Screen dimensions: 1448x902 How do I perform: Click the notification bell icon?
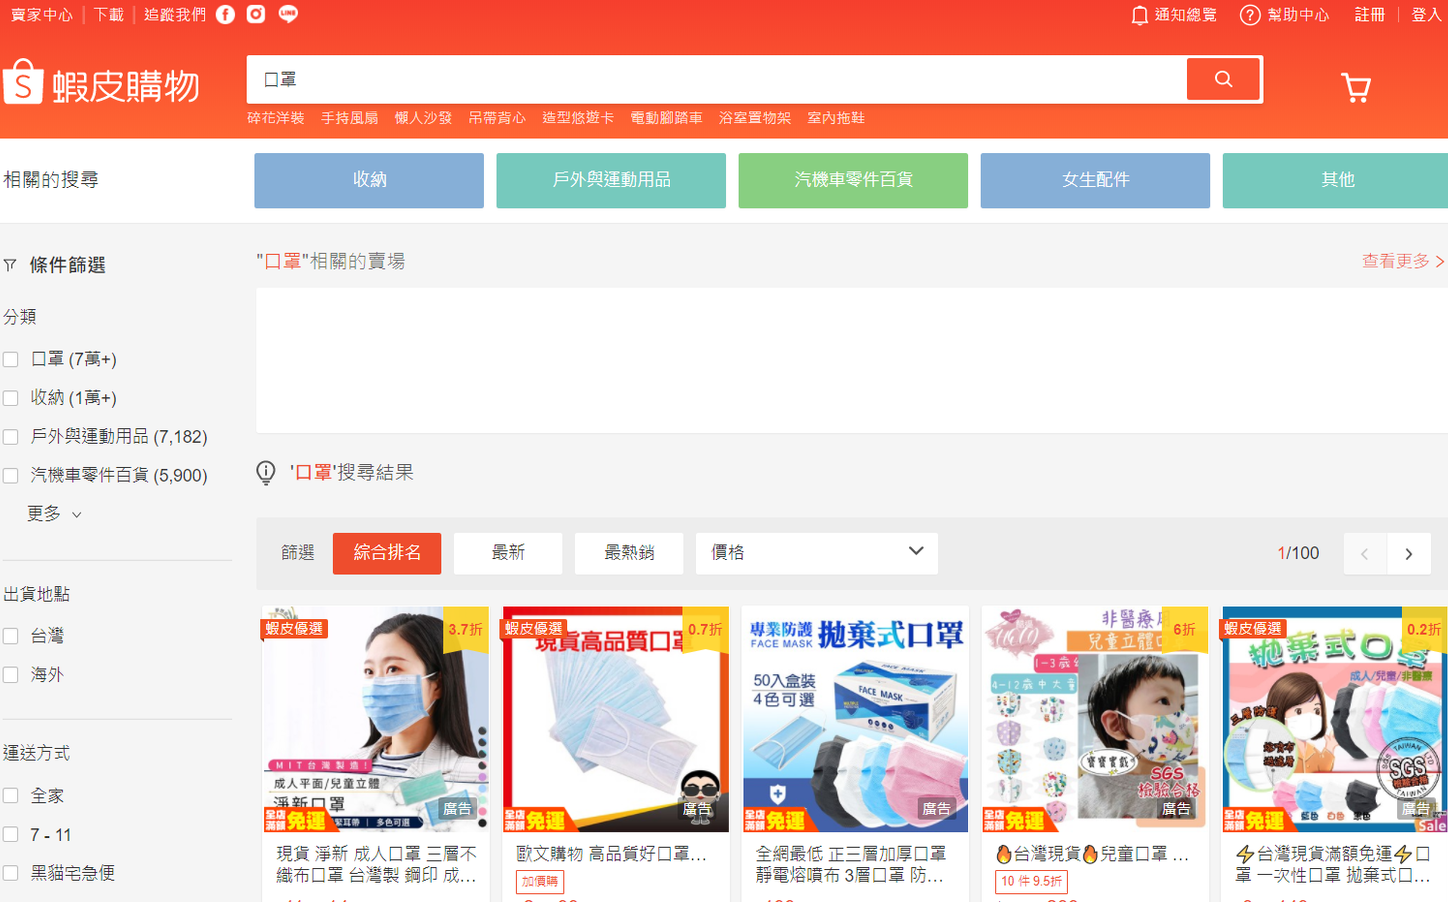(x=1139, y=15)
